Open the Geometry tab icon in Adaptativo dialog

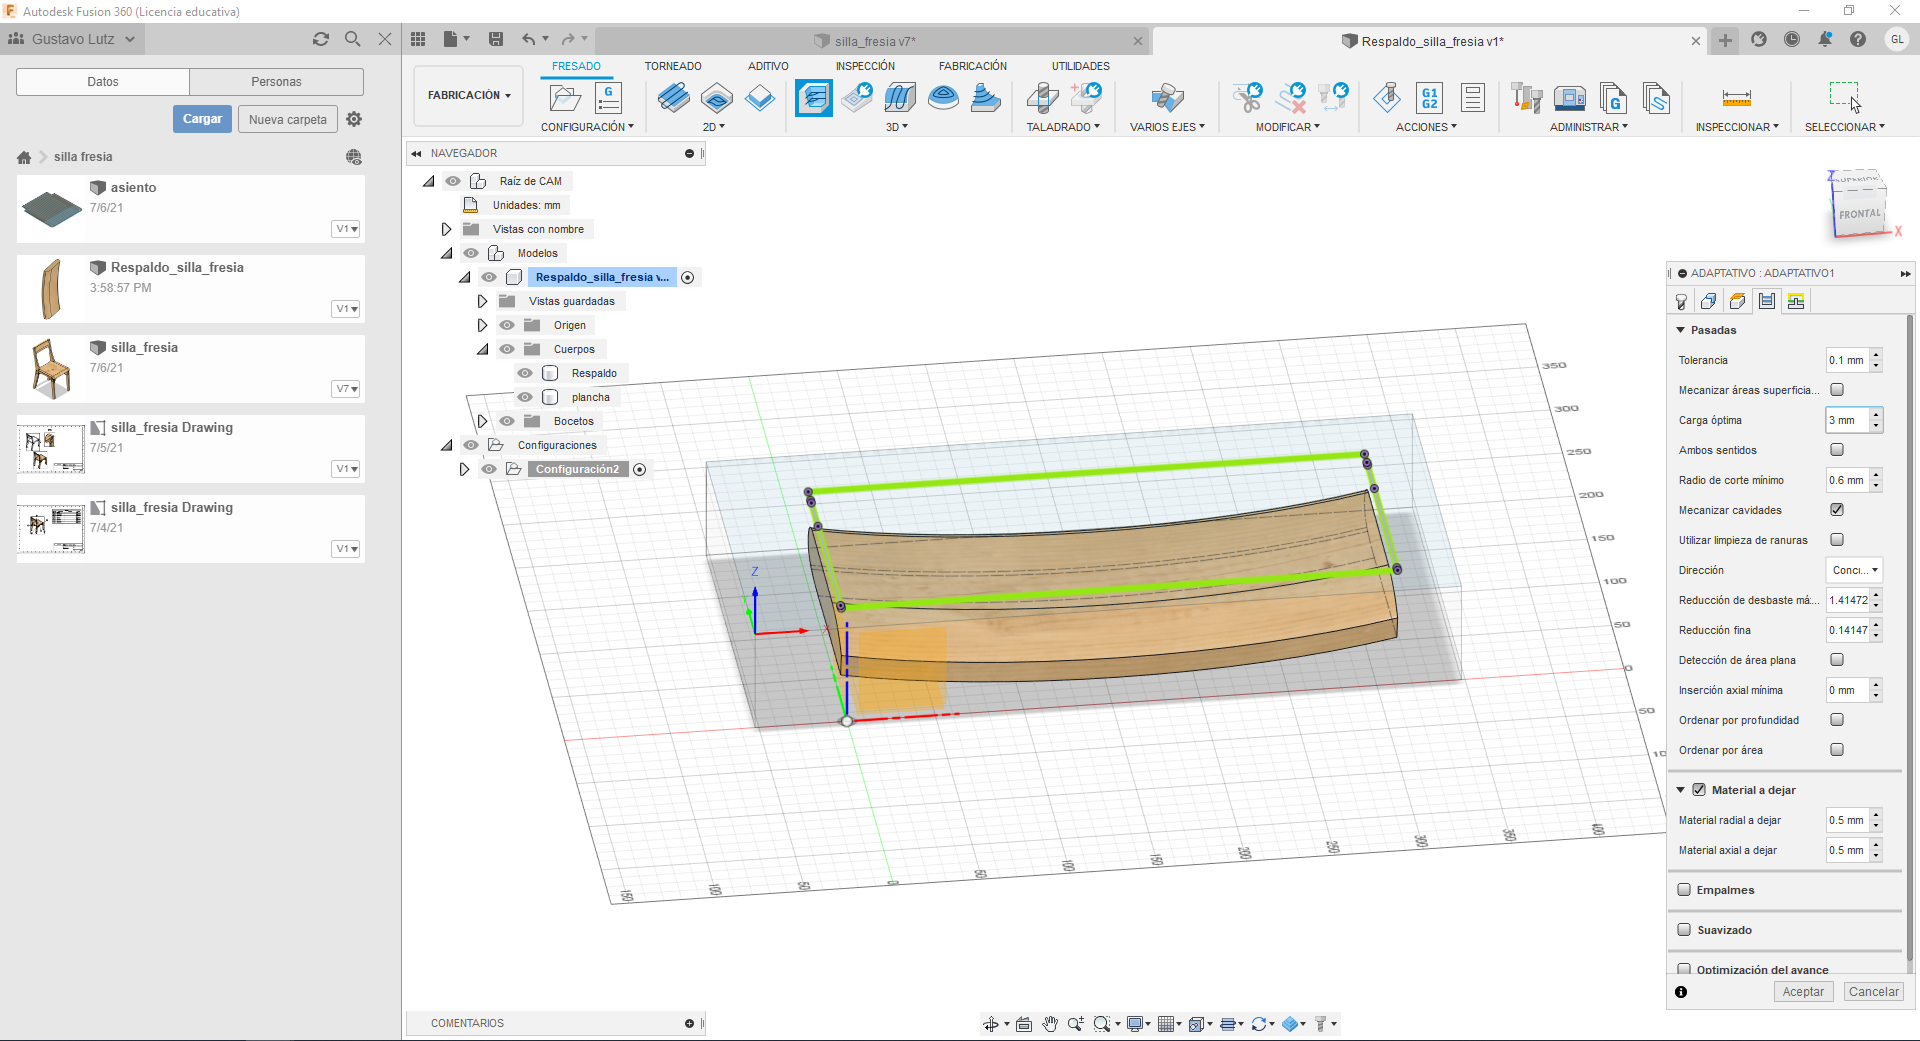click(x=1709, y=302)
